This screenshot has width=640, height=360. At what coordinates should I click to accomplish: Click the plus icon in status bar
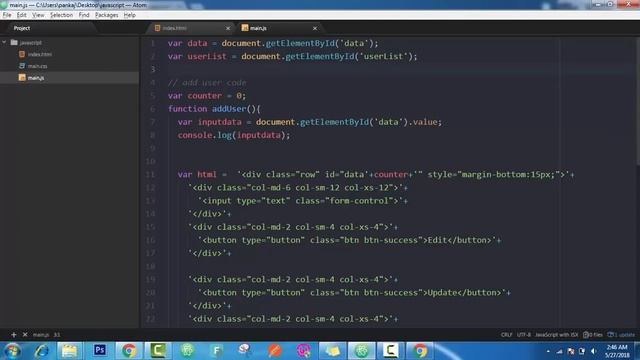[13, 335]
